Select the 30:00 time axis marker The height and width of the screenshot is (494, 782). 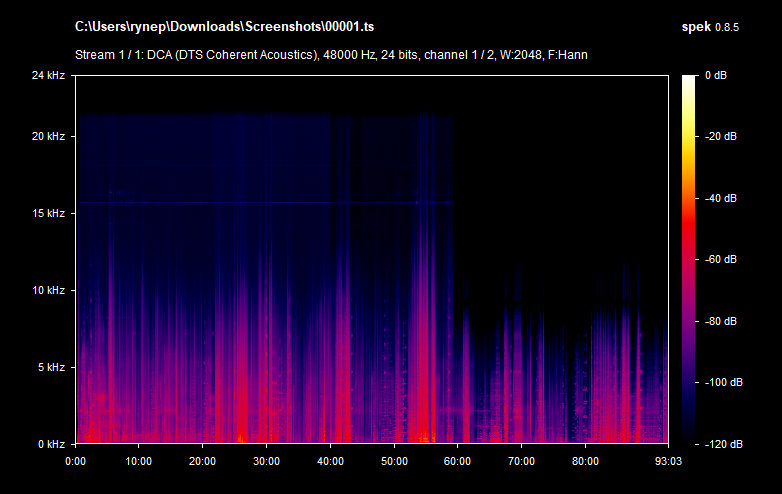click(x=266, y=461)
